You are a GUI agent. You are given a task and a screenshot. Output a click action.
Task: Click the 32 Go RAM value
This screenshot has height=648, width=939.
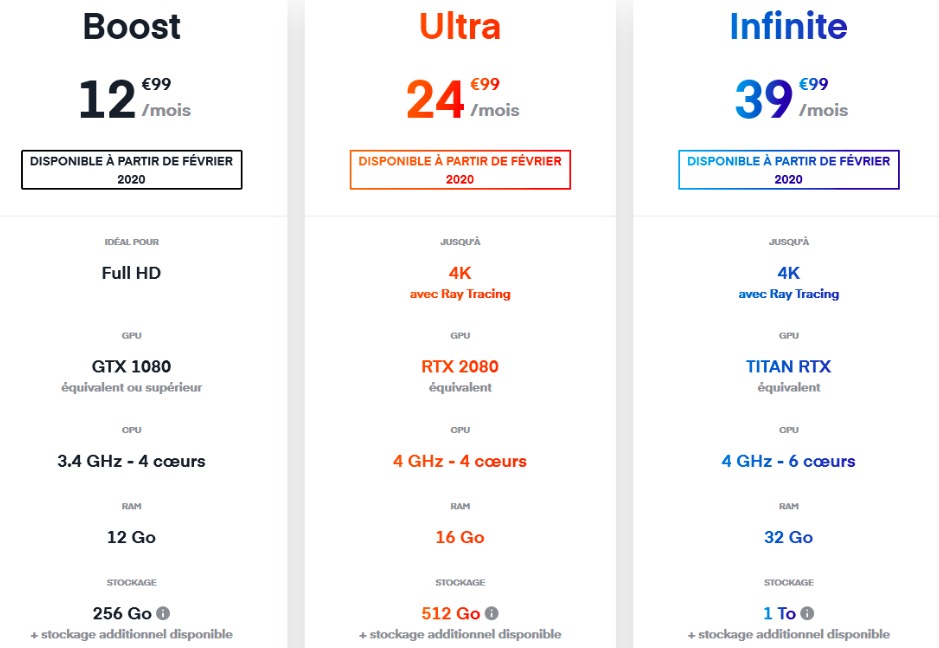(788, 537)
